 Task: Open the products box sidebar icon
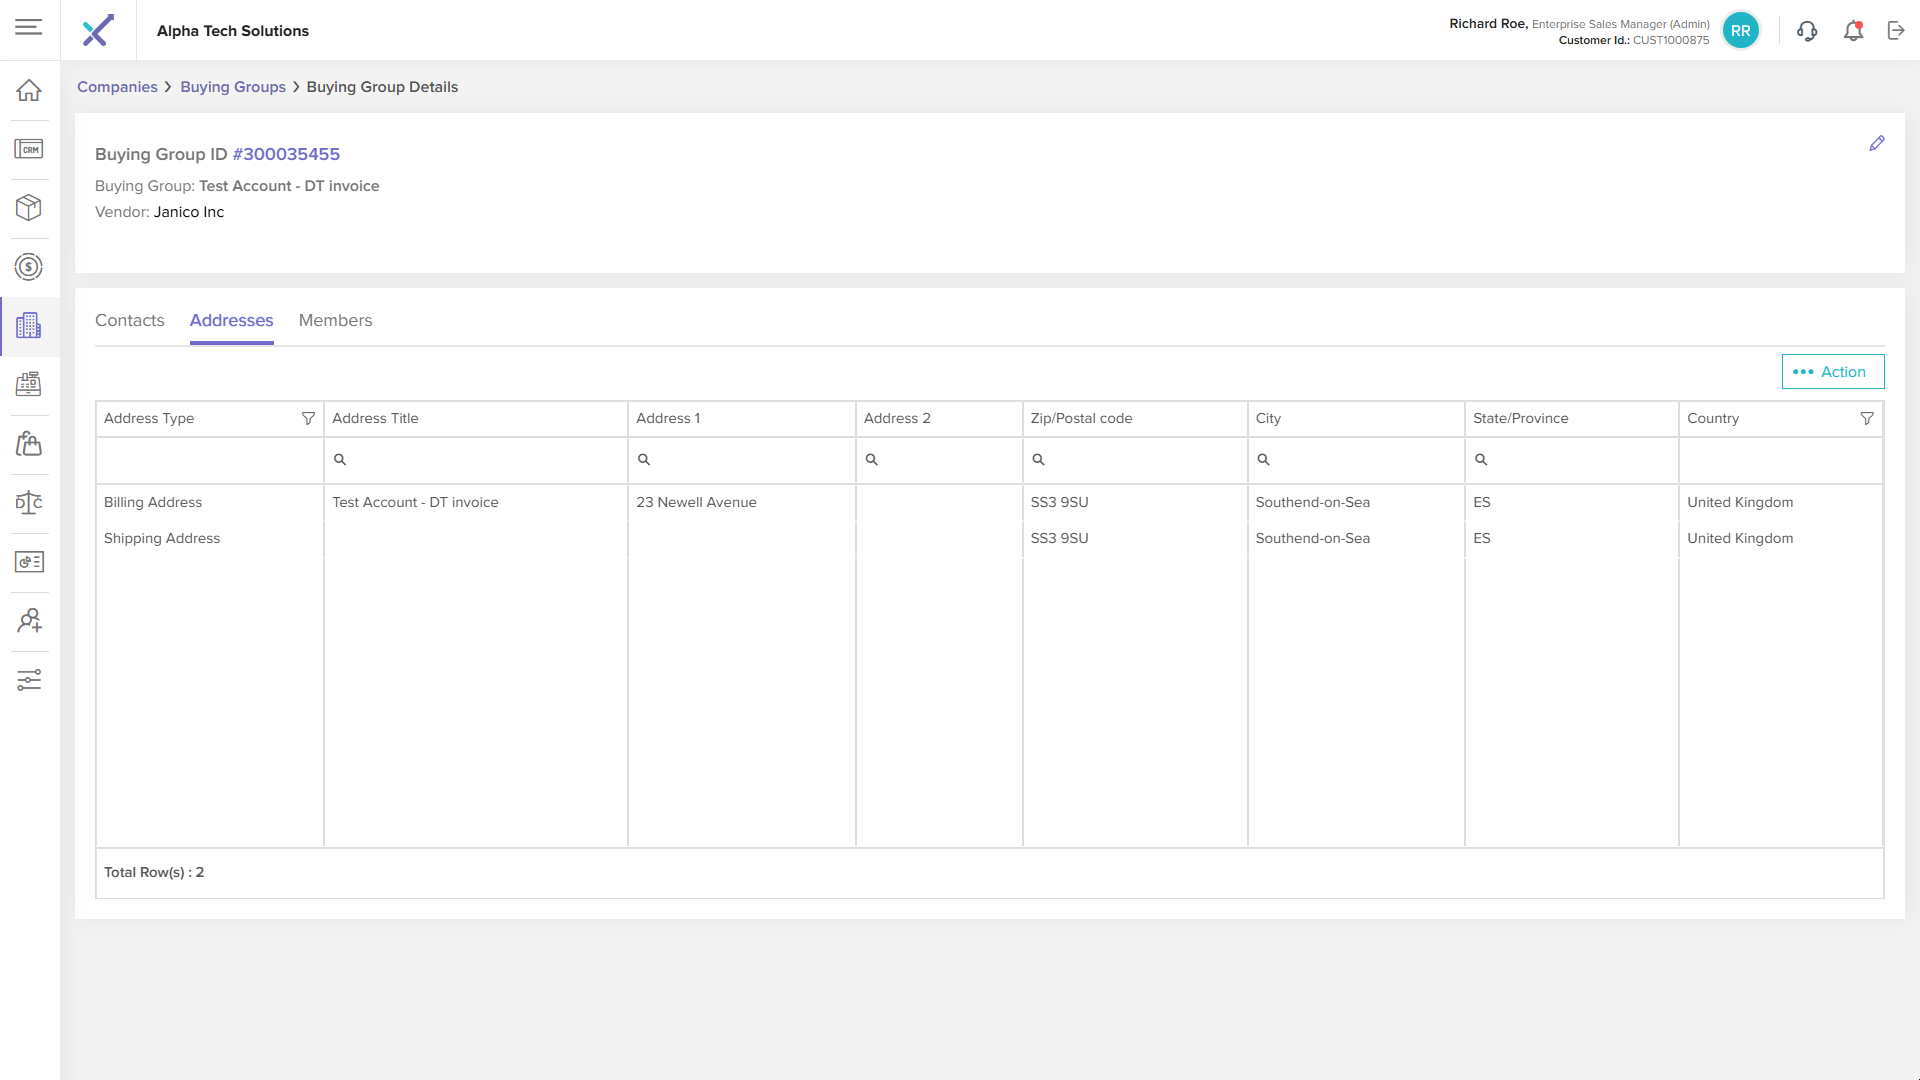29,208
